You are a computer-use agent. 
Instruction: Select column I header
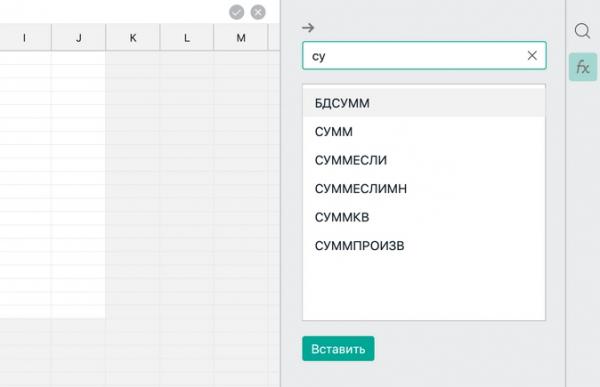25,38
